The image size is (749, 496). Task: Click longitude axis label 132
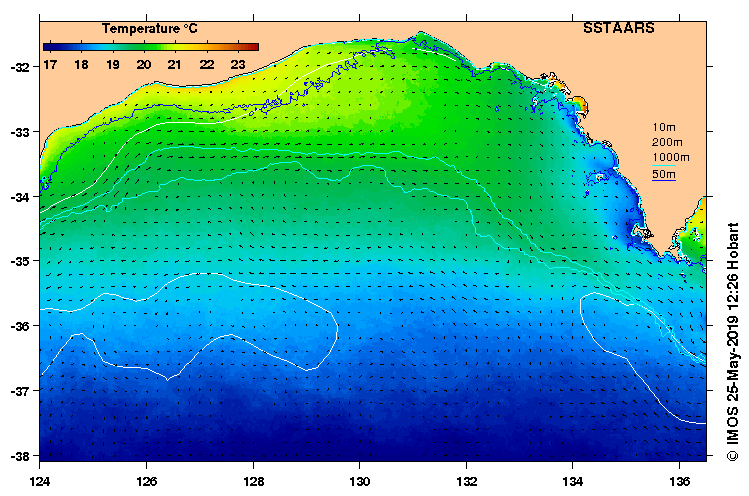[x=467, y=481]
